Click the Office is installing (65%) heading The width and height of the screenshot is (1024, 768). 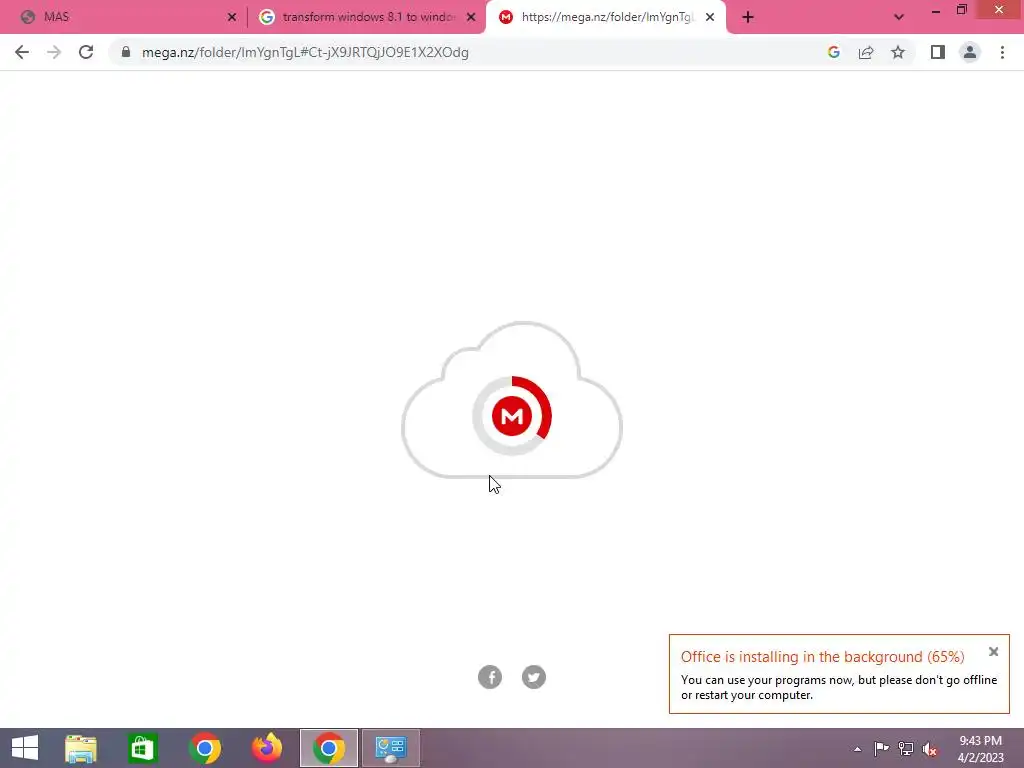pos(822,657)
